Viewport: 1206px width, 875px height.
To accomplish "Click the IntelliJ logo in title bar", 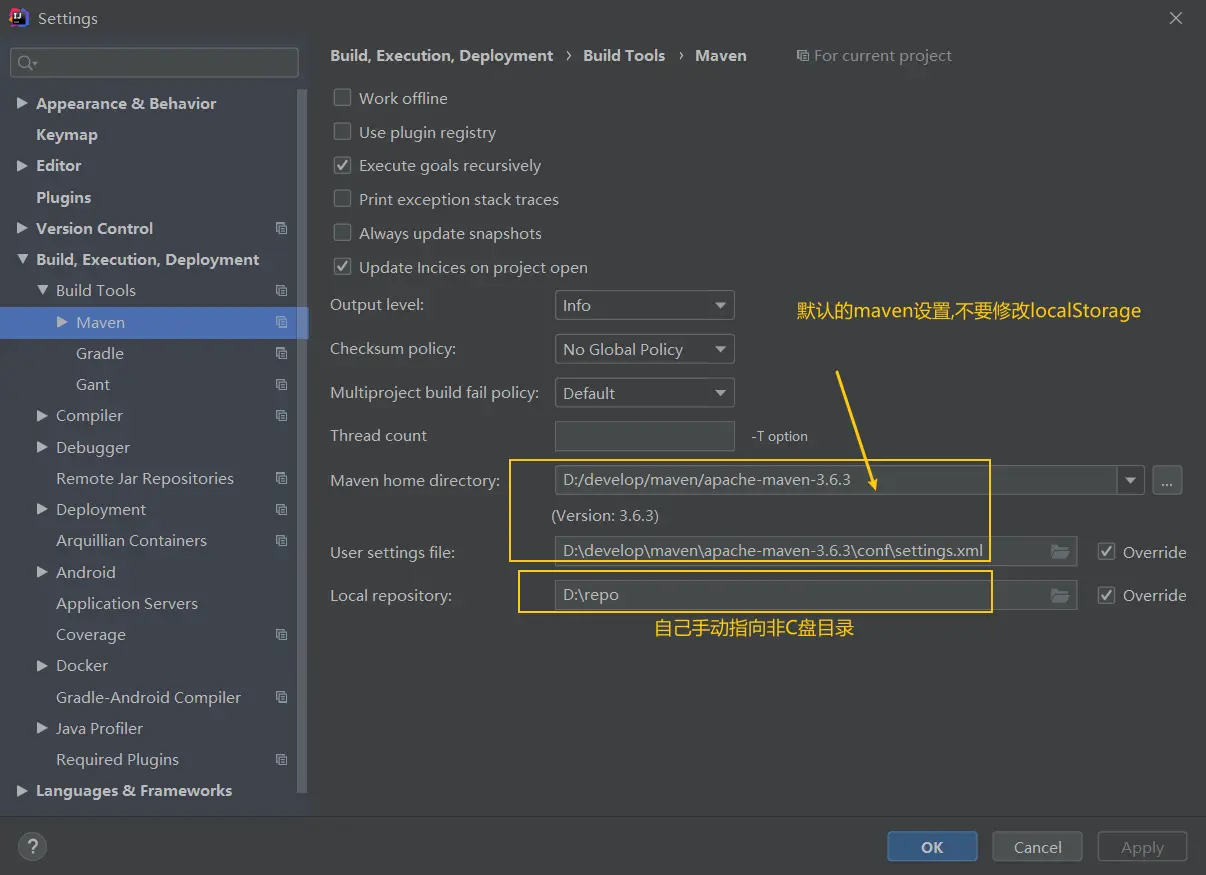I will (x=18, y=18).
